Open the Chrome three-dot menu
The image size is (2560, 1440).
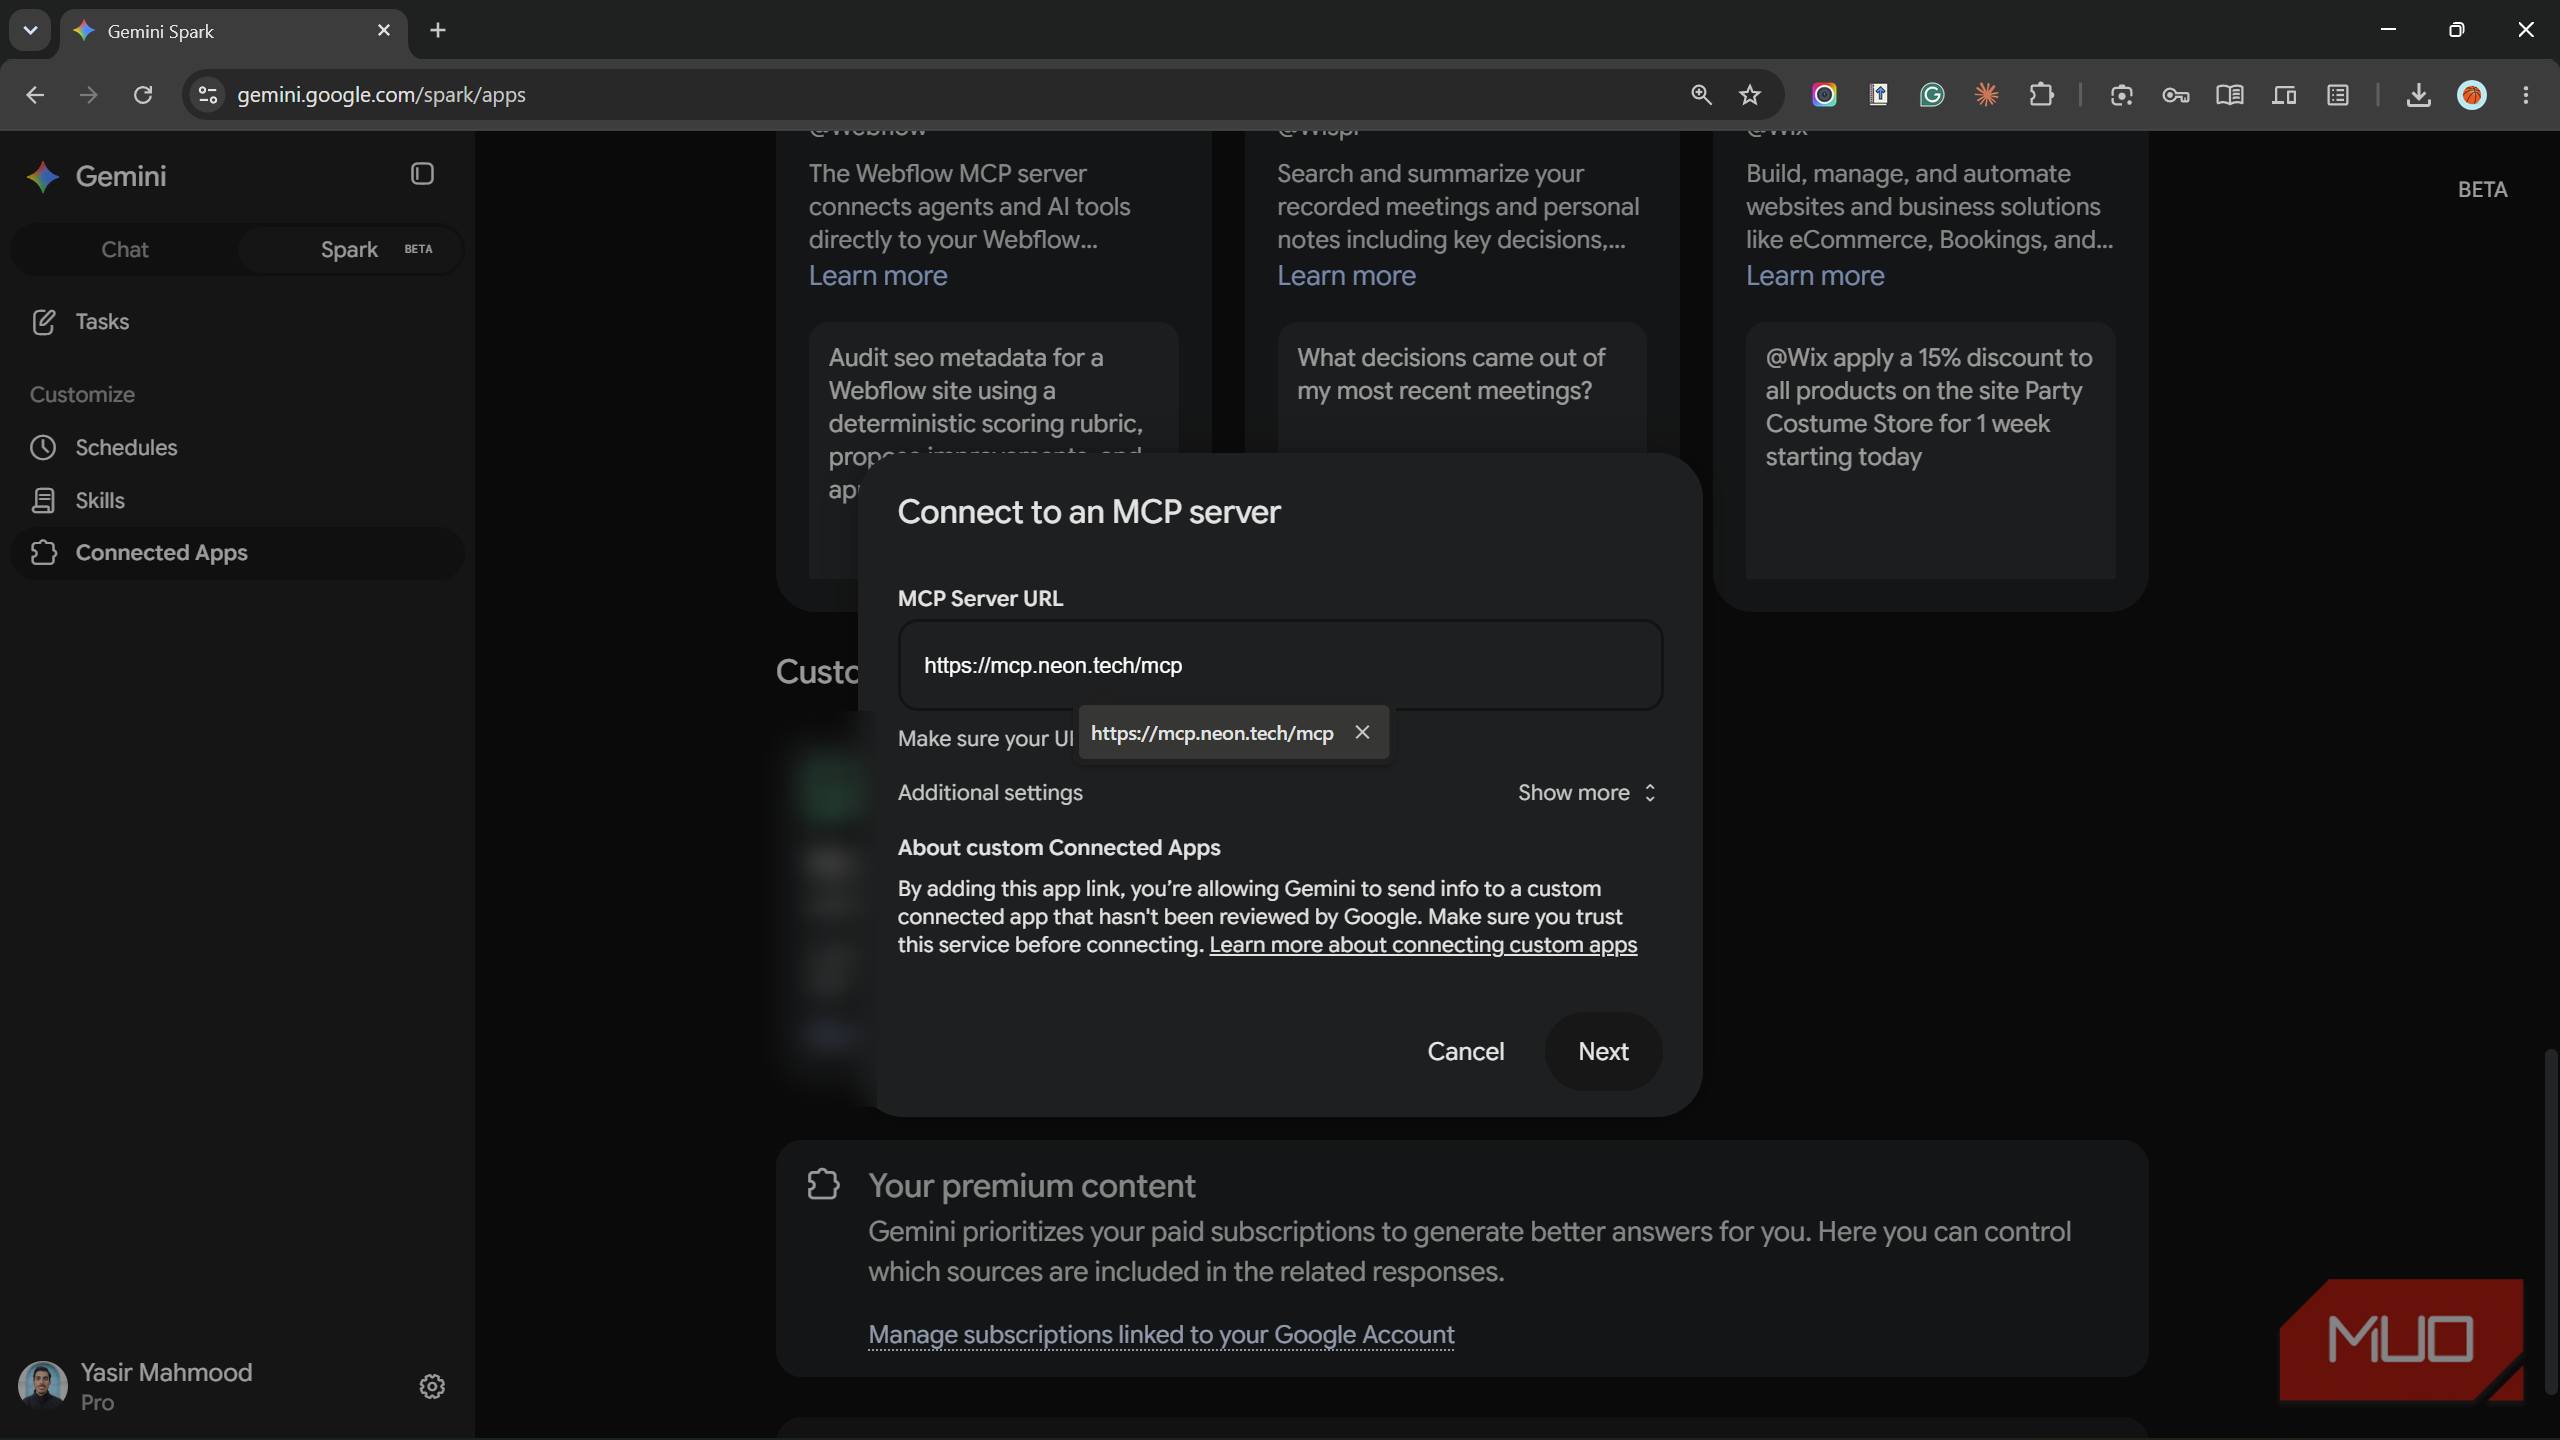(2526, 95)
